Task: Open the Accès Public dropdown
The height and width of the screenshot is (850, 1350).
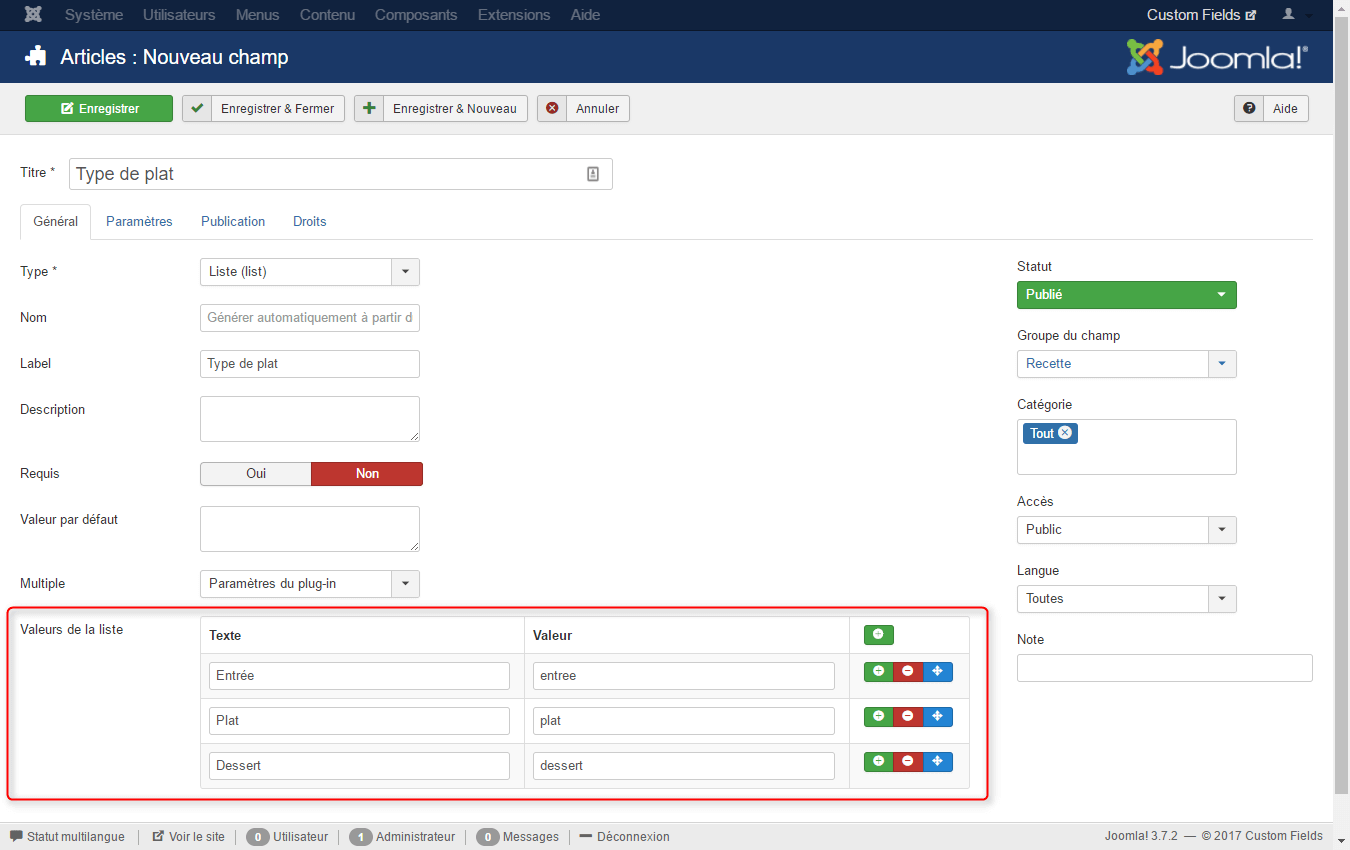Action: click(x=1127, y=530)
